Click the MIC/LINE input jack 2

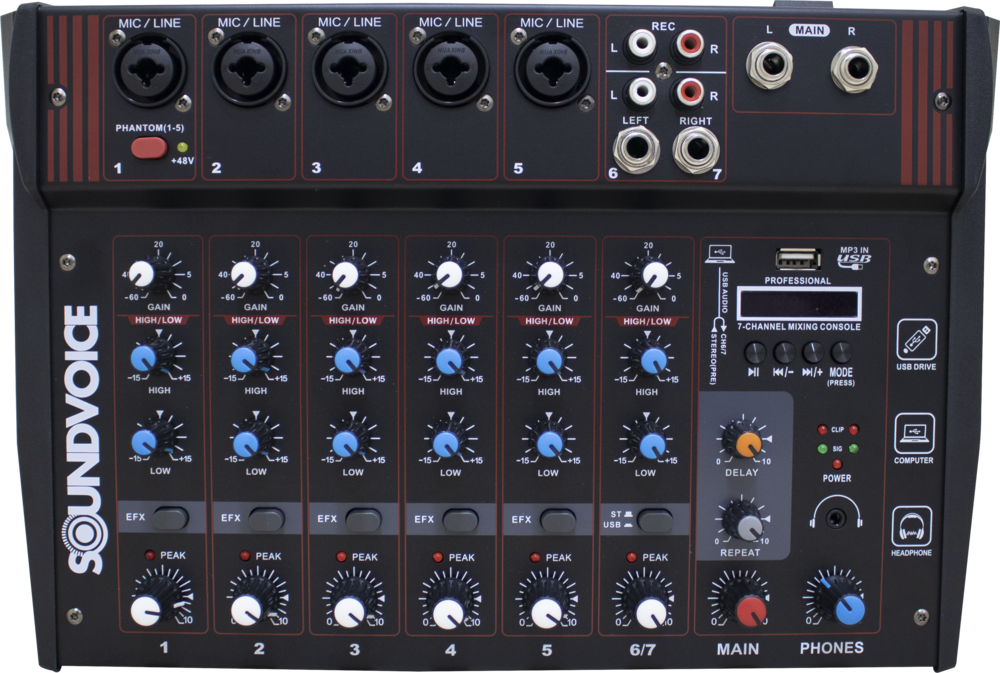[250, 70]
